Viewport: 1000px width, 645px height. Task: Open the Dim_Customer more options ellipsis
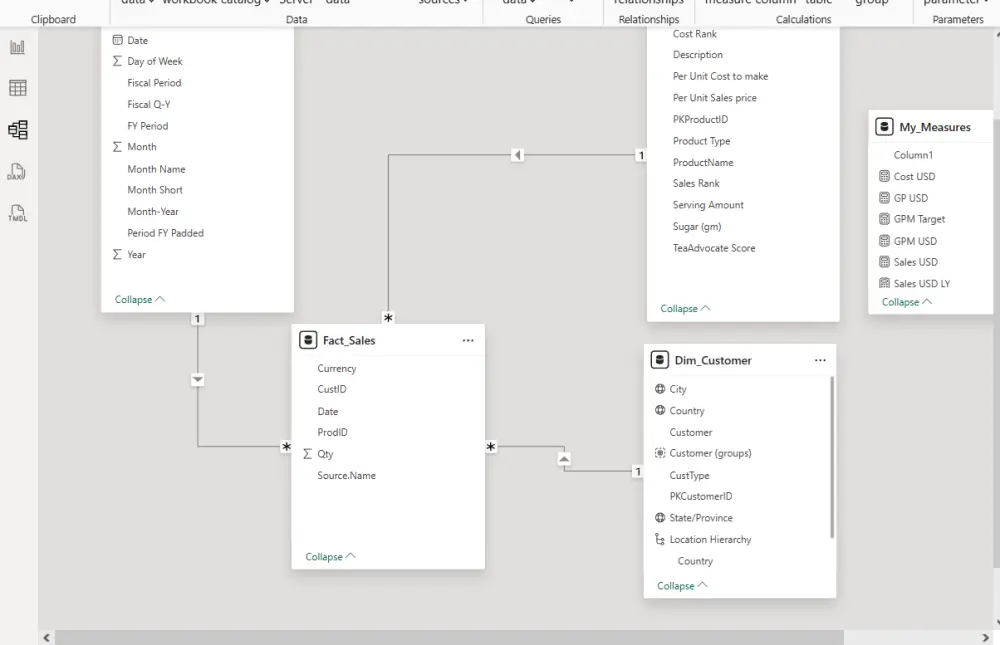(x=820, y=360)
